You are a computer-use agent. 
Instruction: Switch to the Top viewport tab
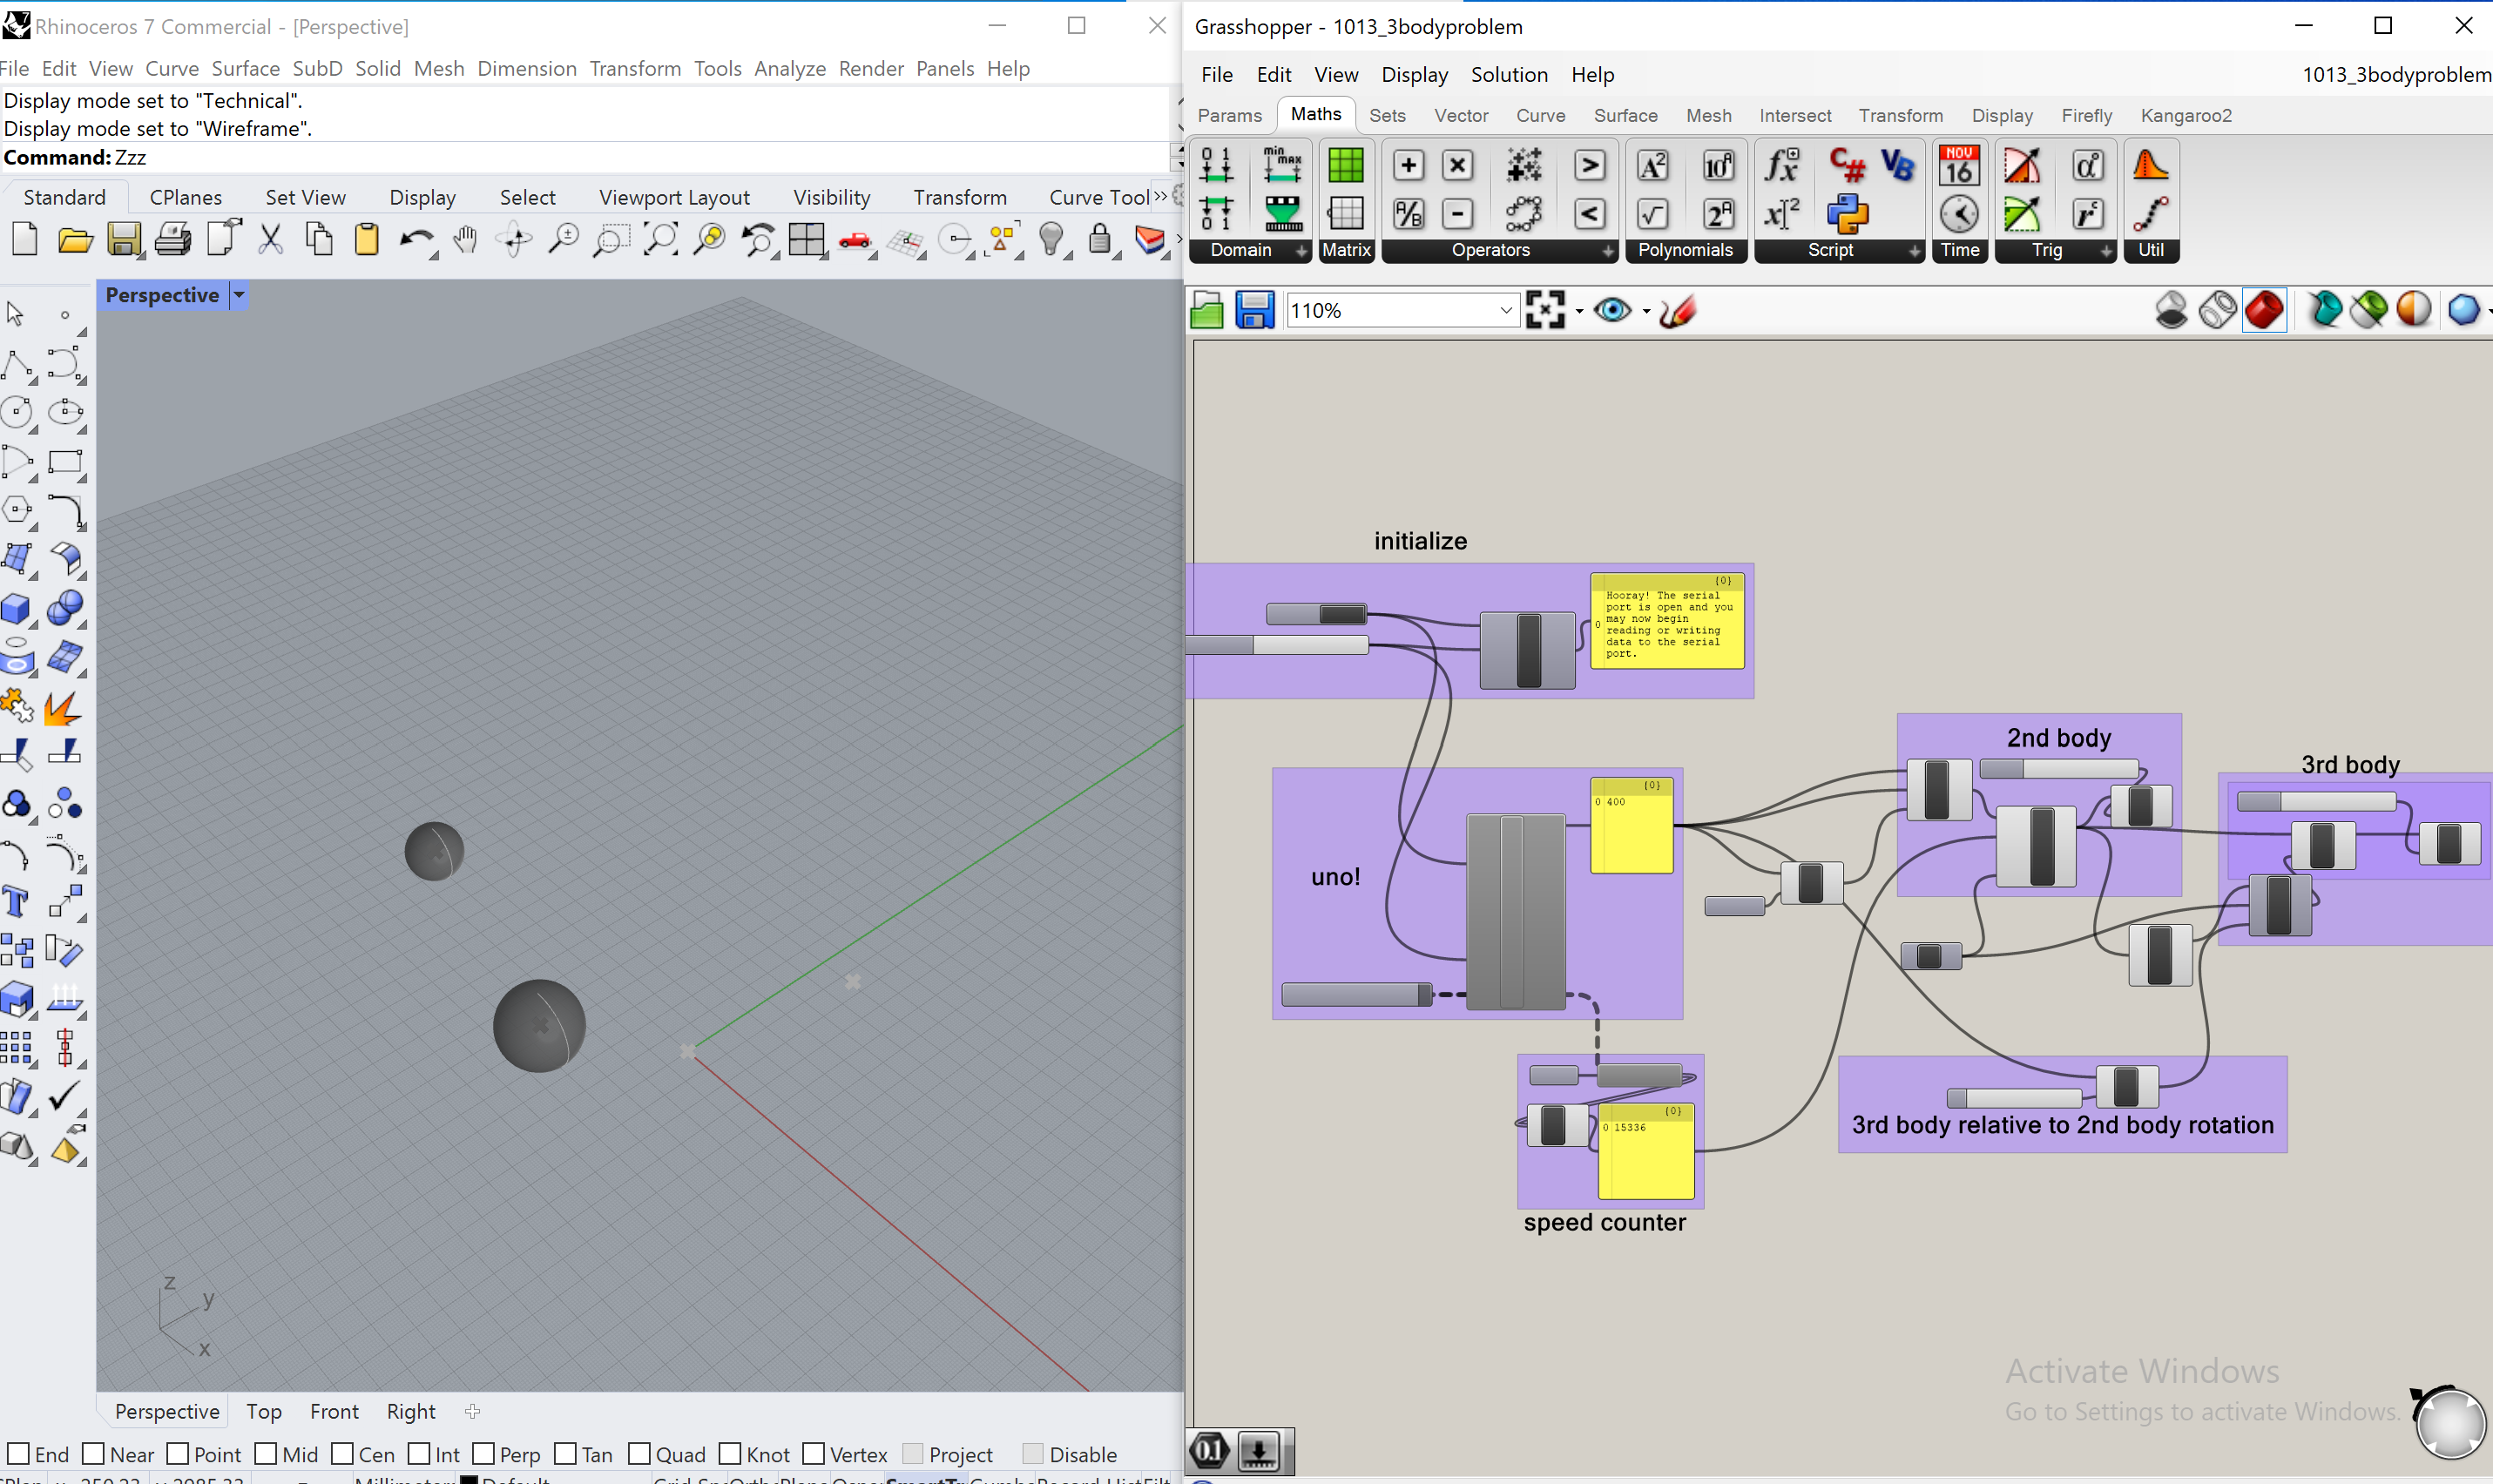(264, 1410)
